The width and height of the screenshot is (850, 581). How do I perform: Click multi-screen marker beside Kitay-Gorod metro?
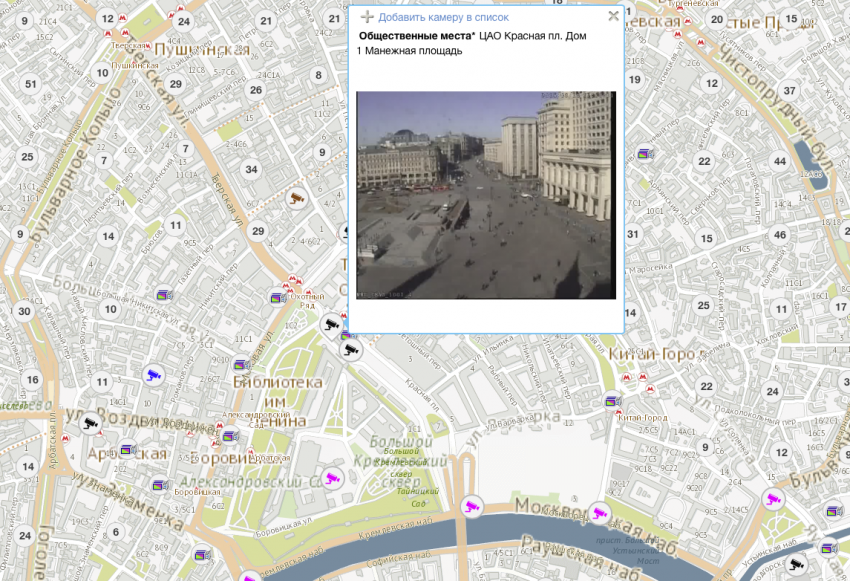point(613,401)
